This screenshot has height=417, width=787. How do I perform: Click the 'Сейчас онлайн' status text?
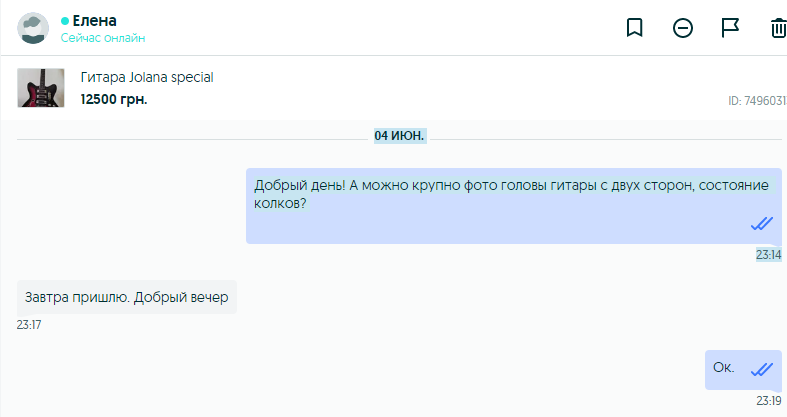[x=103, y=38]
